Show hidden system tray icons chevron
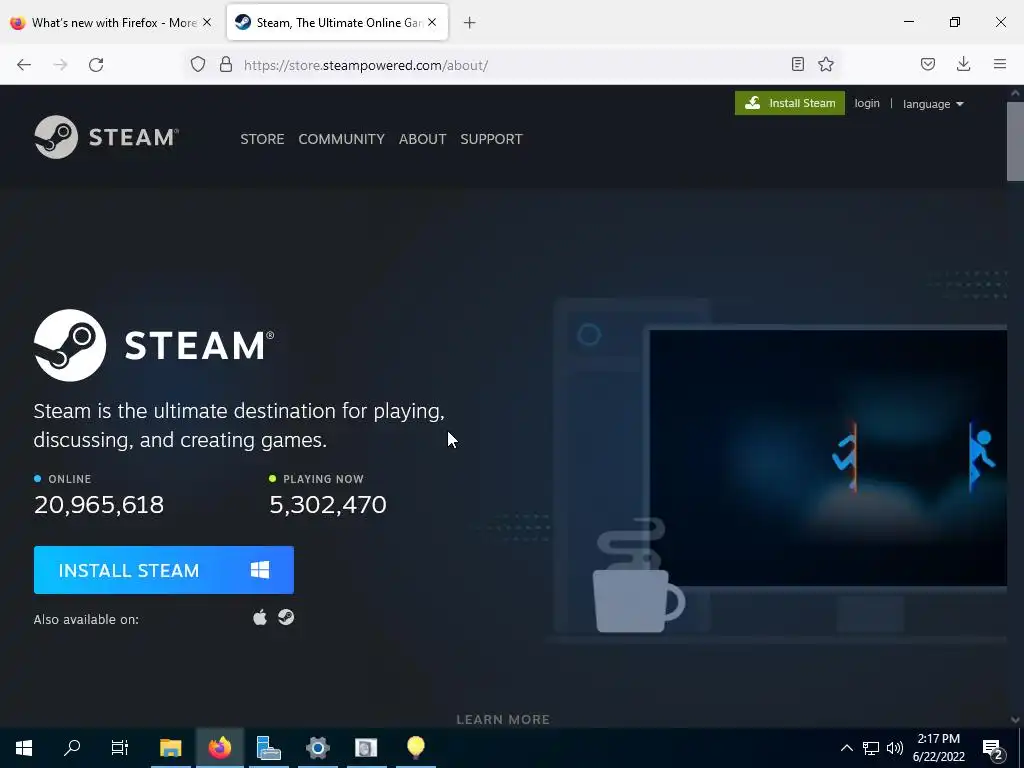1024x768 pixels. pyautogui.click(x=846, y=748)
